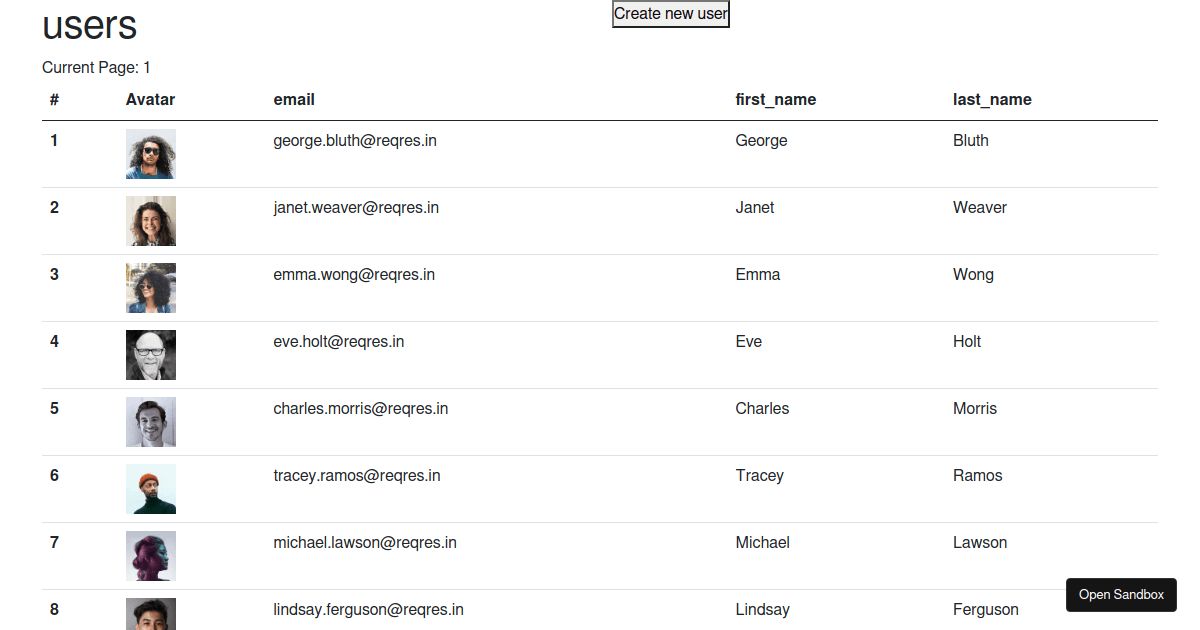
Task: Click the janet.weaver@reqres.in email
Action: [x=356, y=208]
